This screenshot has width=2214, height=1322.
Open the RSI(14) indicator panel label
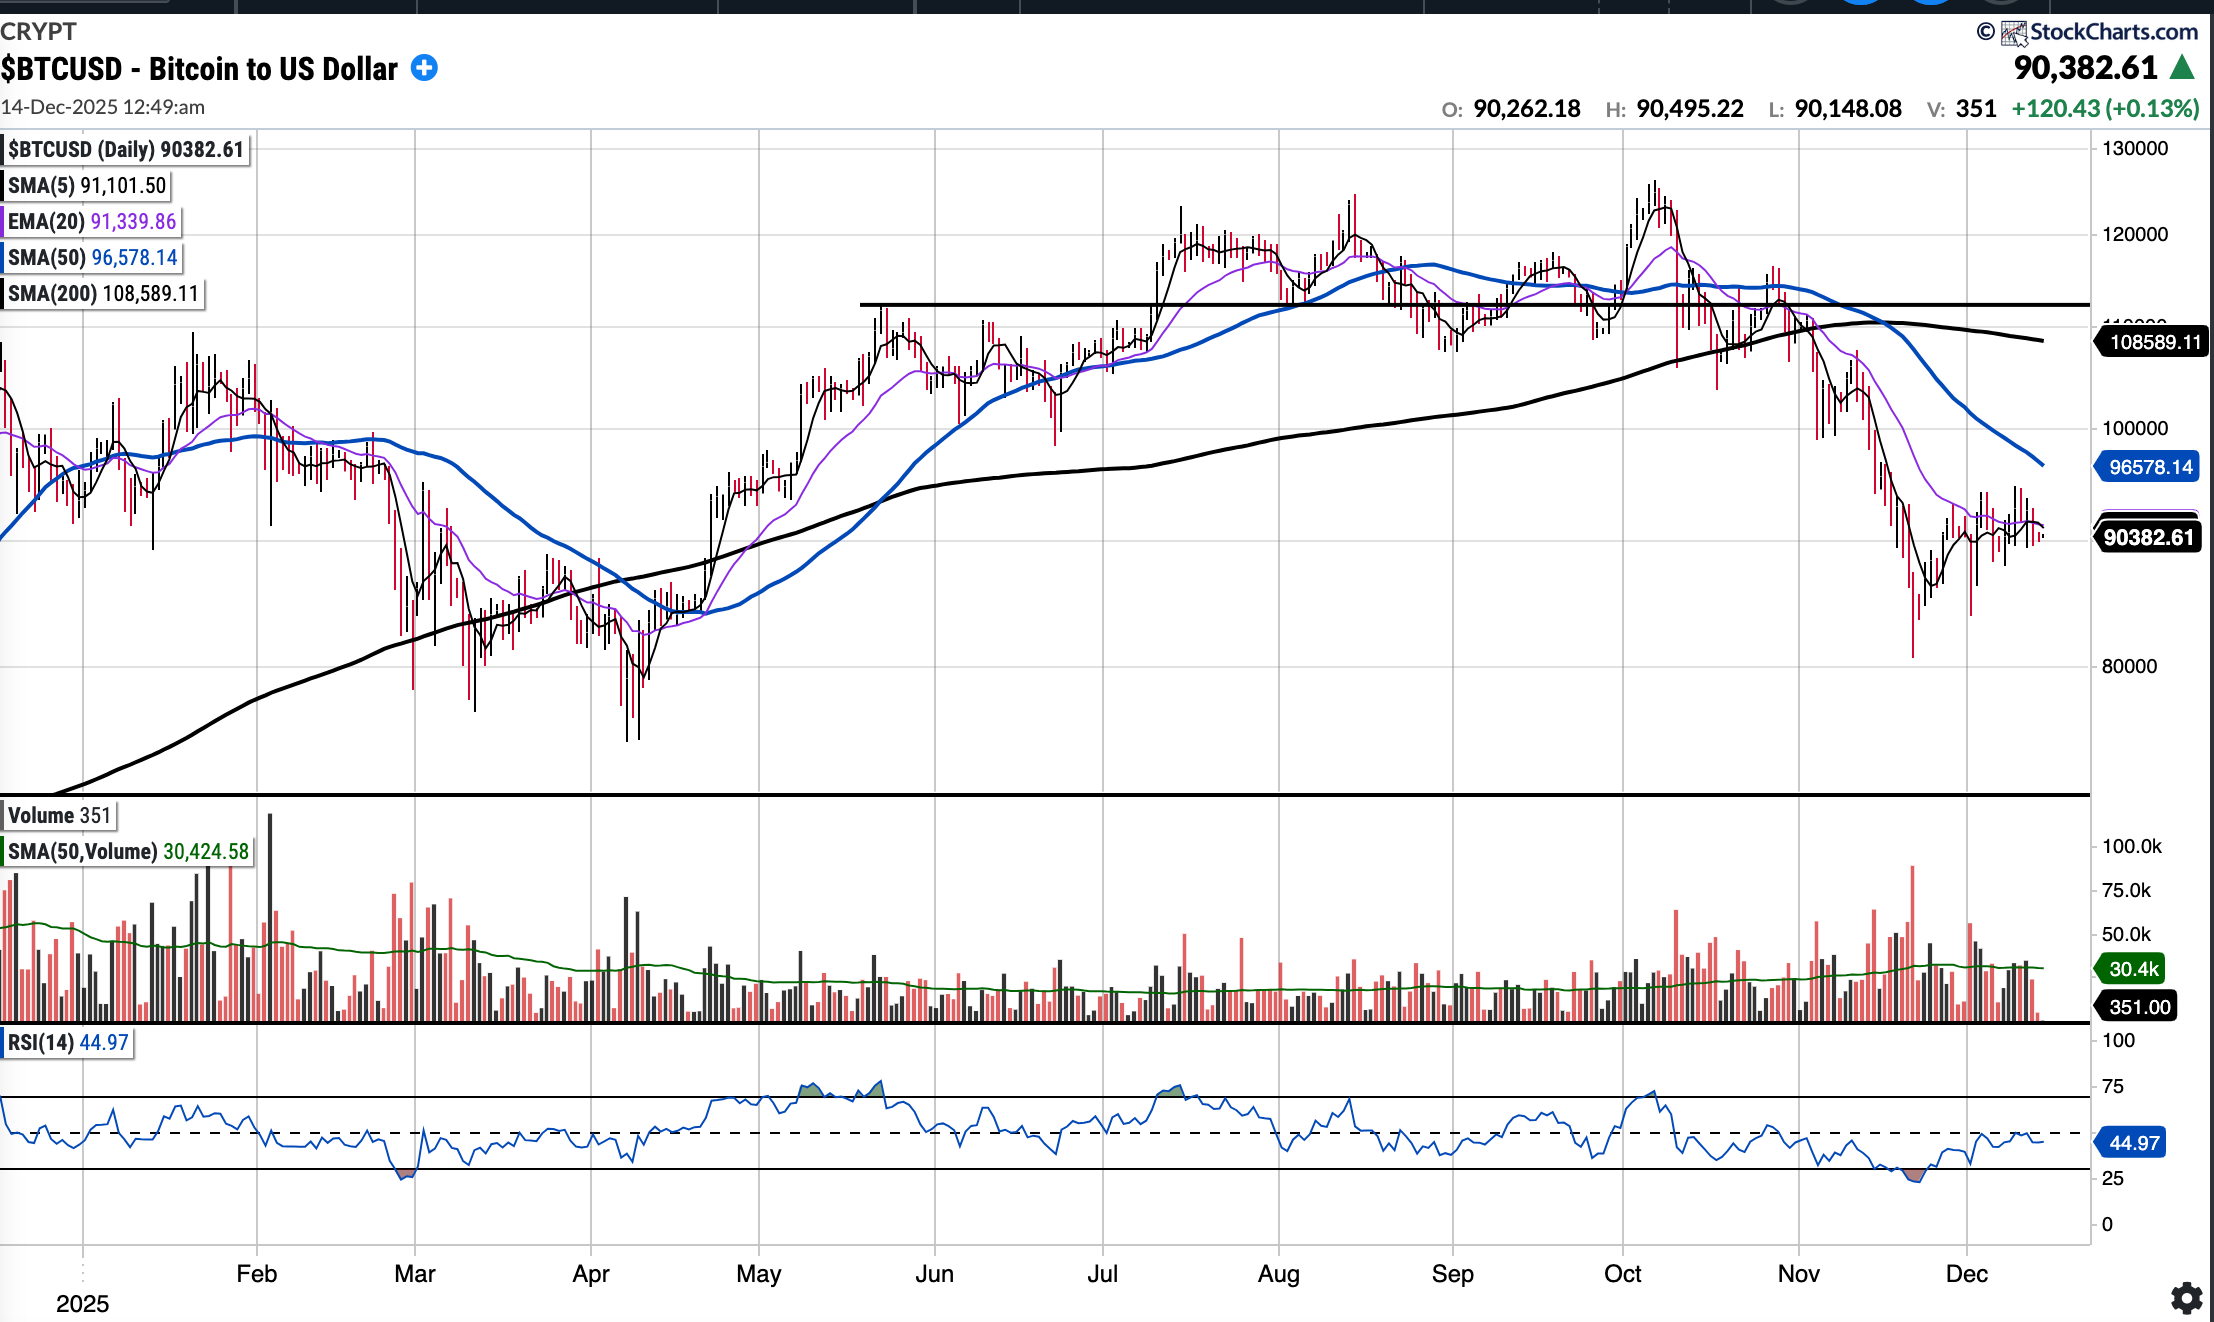click(67, 1042)
